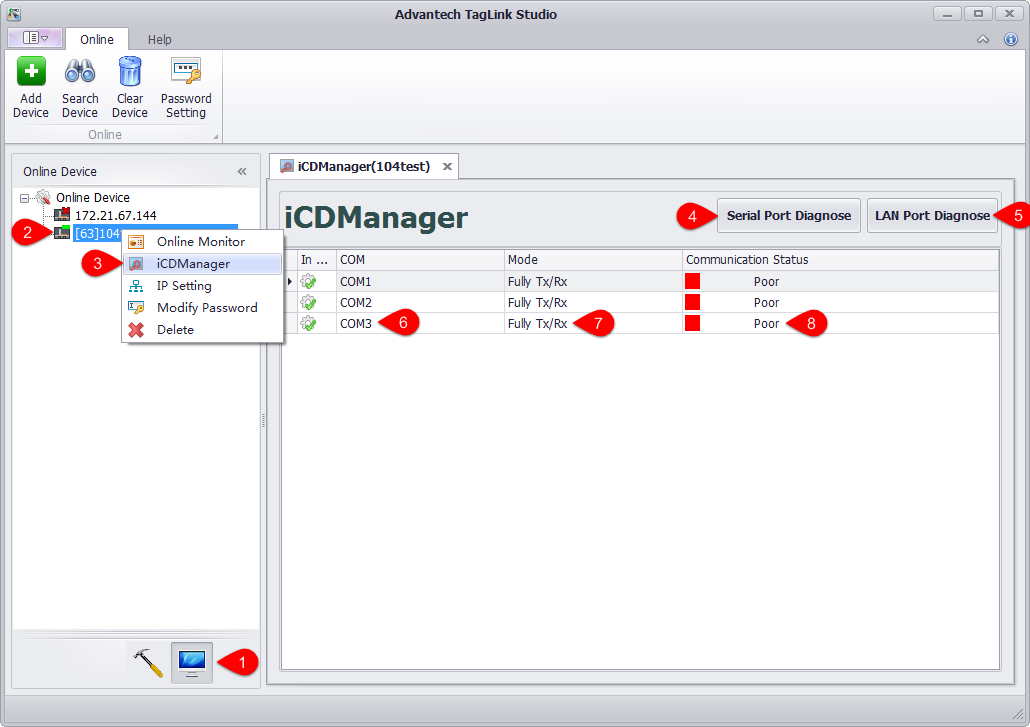Click the Search Device binoculars icon
This screenshot has width=1030, height=727.
click(80, 73)
